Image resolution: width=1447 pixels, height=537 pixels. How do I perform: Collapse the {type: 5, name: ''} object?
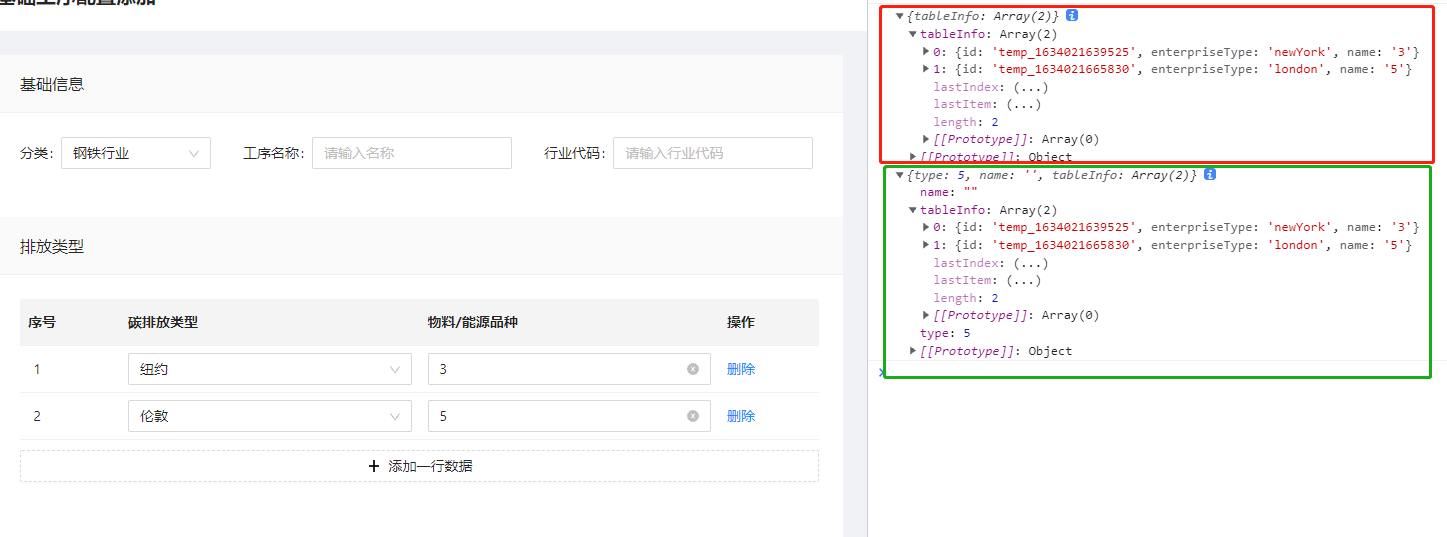coord(900,174)
